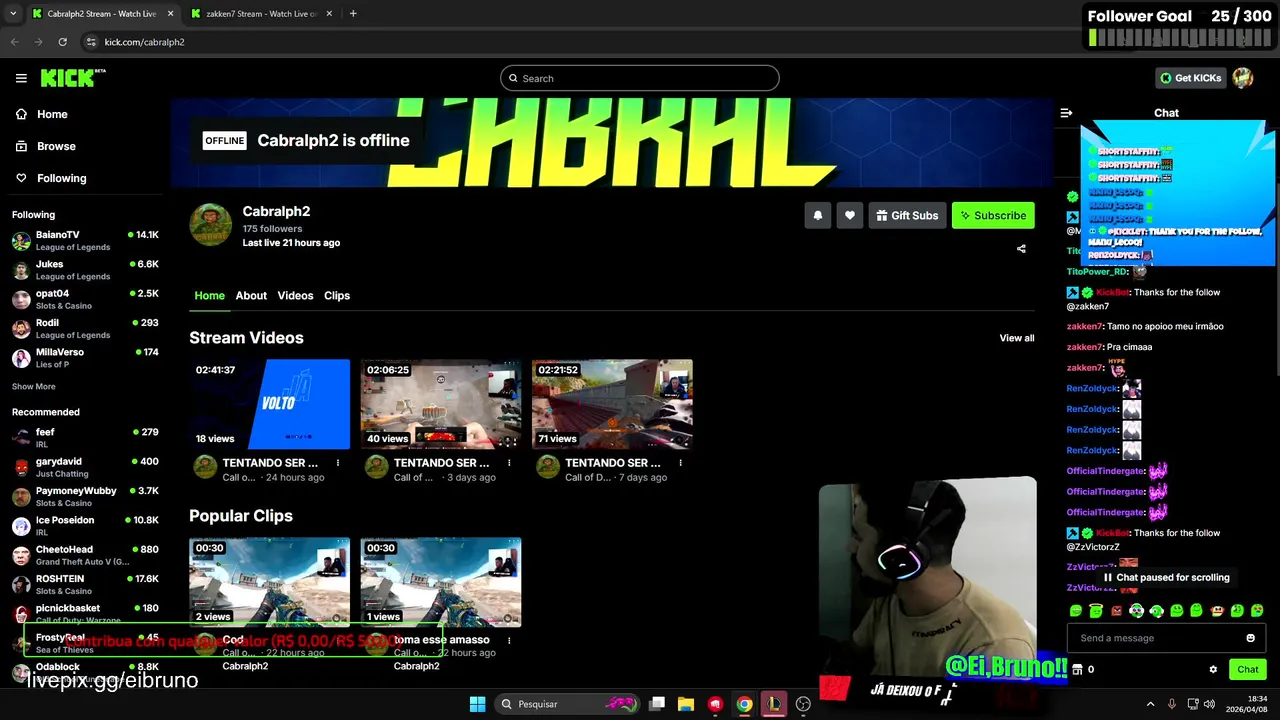Switch to the Videos tab
Viewport: 1280px width, 720px height.
[x=295, y=296]
